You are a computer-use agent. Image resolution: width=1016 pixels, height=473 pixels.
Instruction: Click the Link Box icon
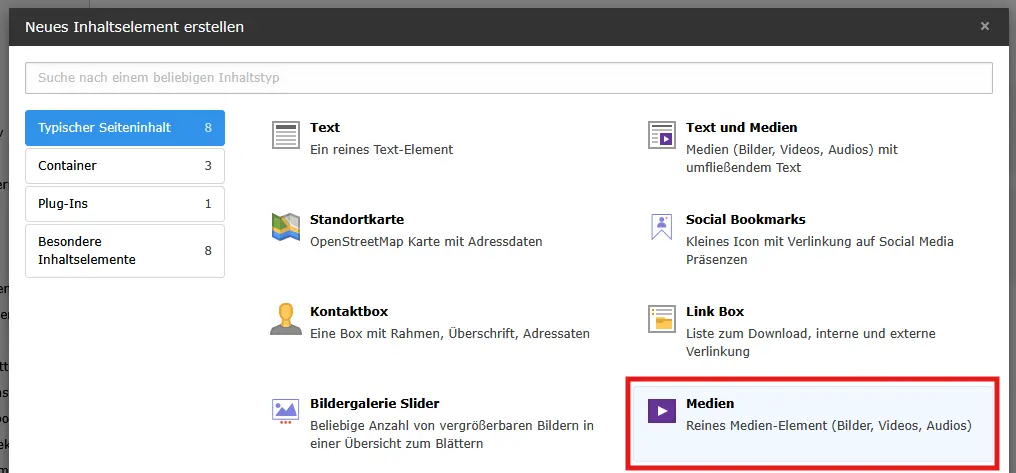click(661, 319)
